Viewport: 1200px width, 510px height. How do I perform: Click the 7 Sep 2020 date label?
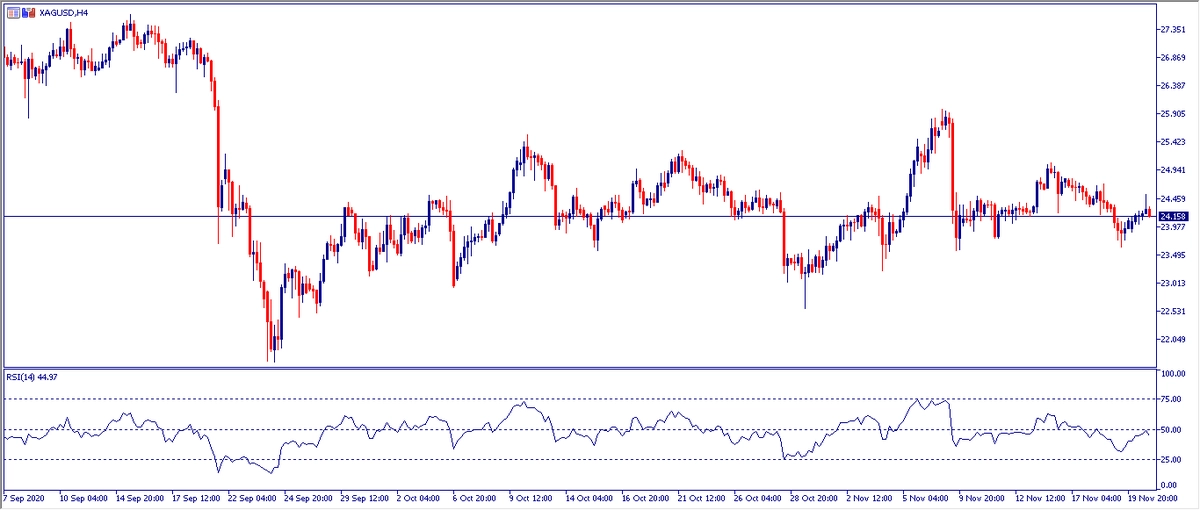click(25, 497)
